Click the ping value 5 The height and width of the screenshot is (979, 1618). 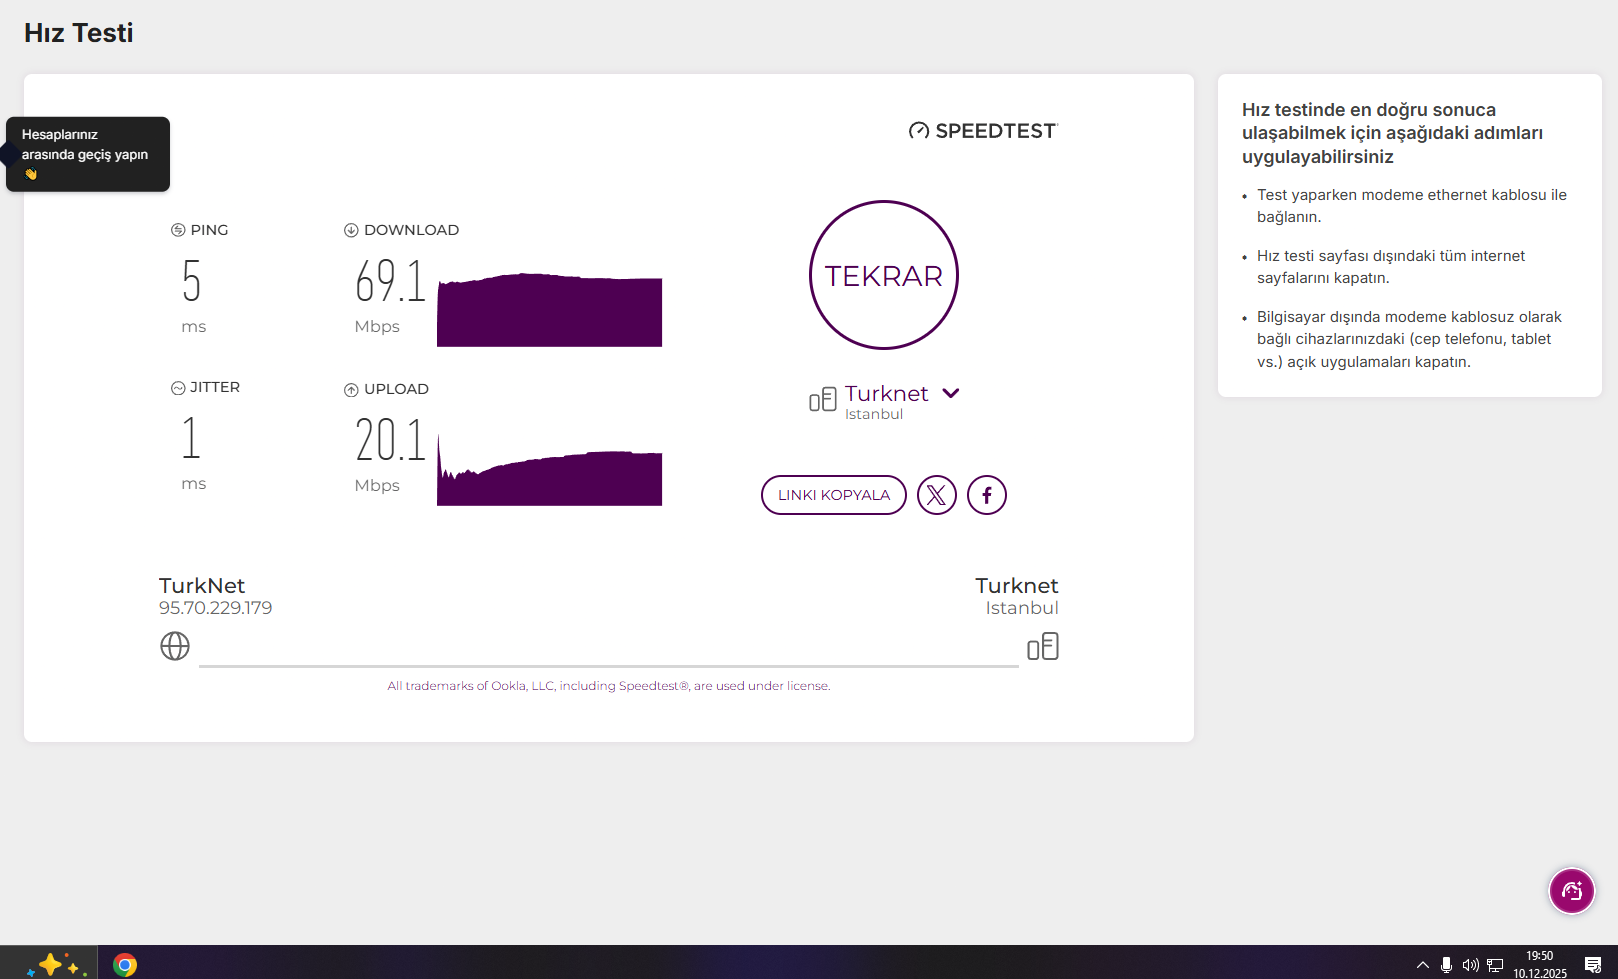tap(192, 281)
